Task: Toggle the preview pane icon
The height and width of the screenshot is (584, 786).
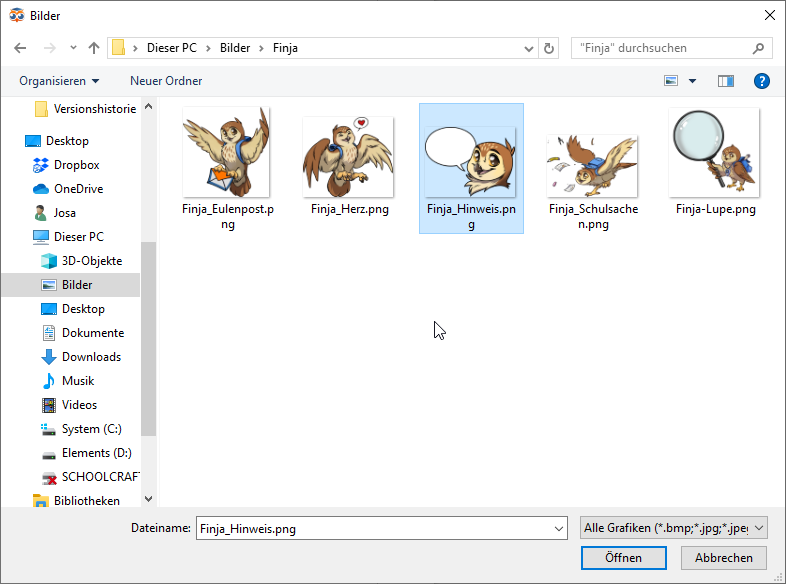Action: pyautogui.click(x=726, y=81)
